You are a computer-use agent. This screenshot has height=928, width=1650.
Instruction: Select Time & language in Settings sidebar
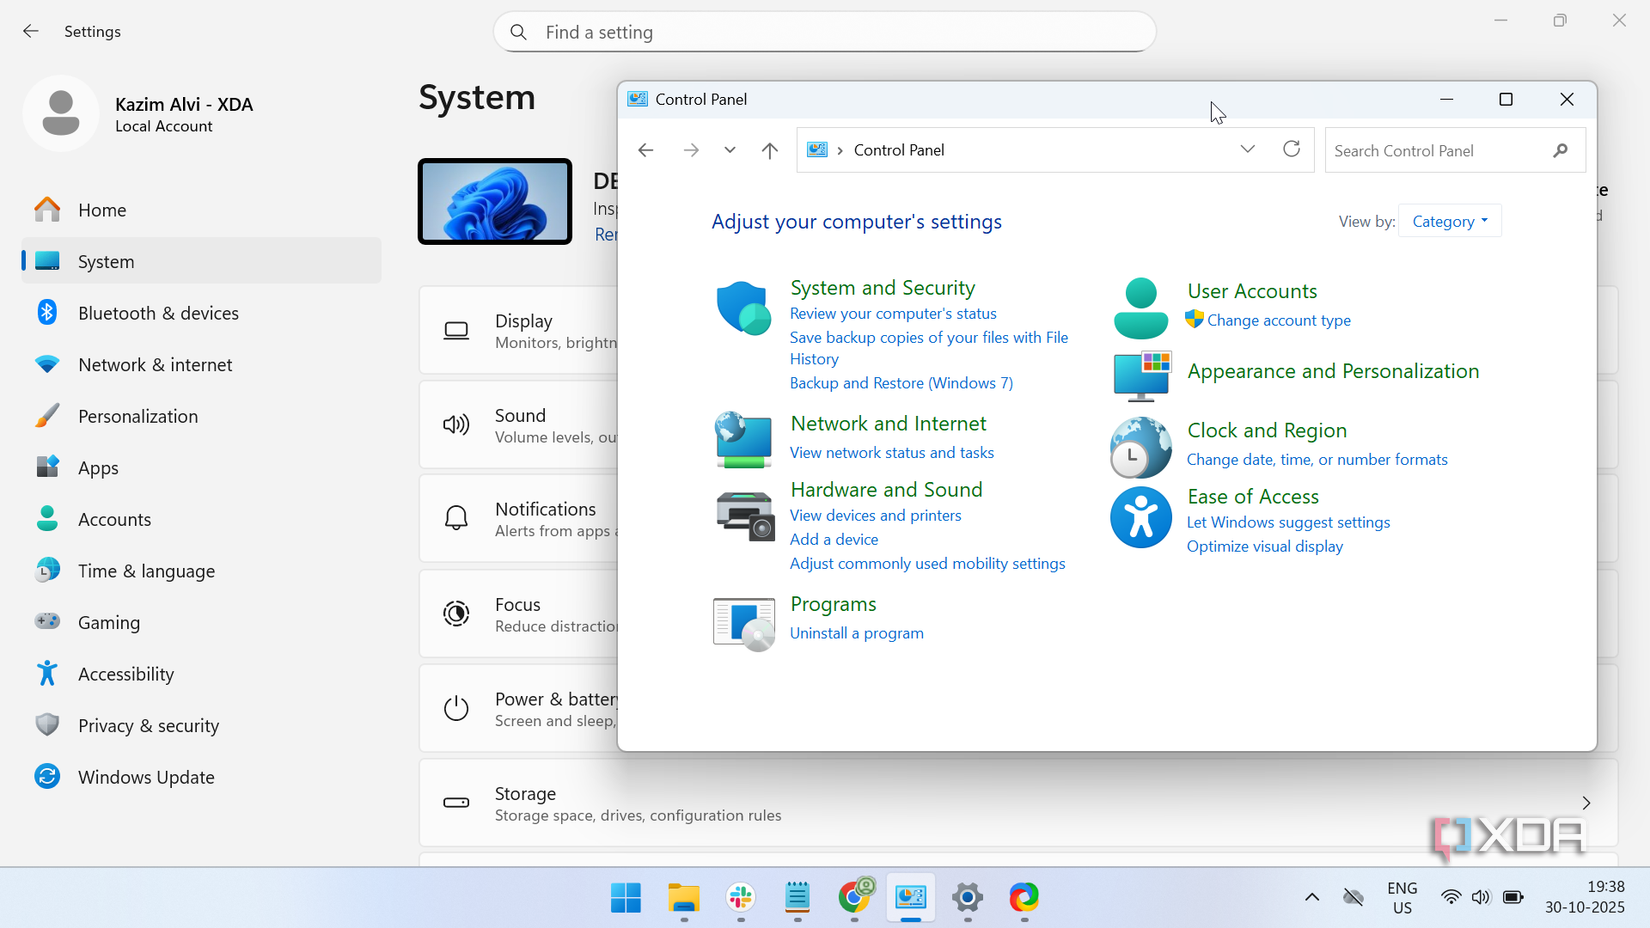(x=201, y=571)
